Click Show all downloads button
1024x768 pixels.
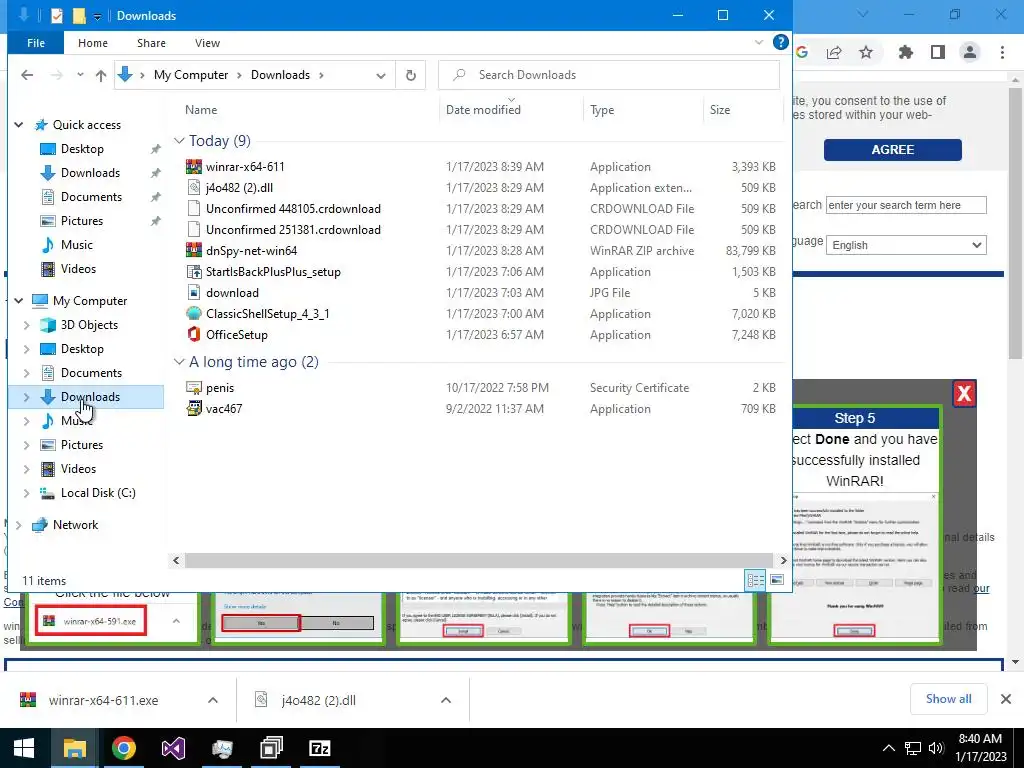click(x=948, y=699)
